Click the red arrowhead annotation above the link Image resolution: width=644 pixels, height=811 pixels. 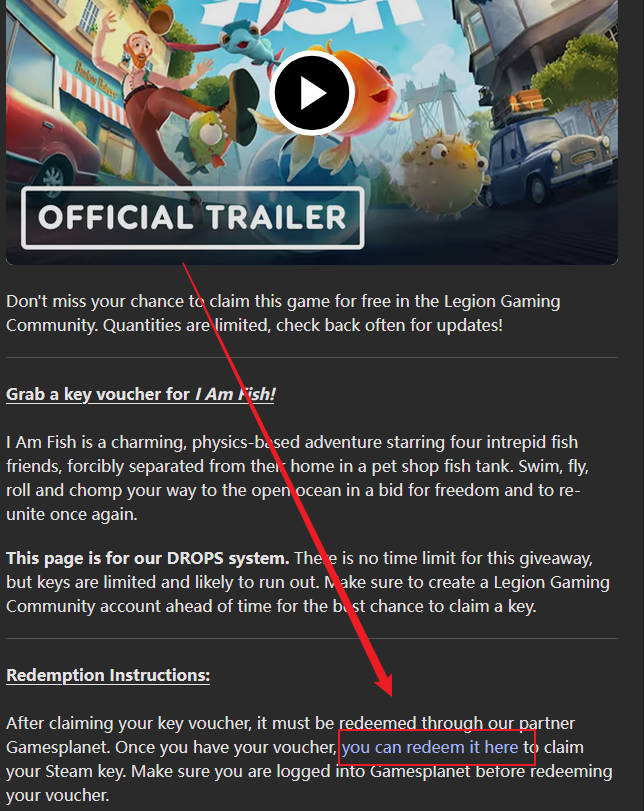(384, 685)
